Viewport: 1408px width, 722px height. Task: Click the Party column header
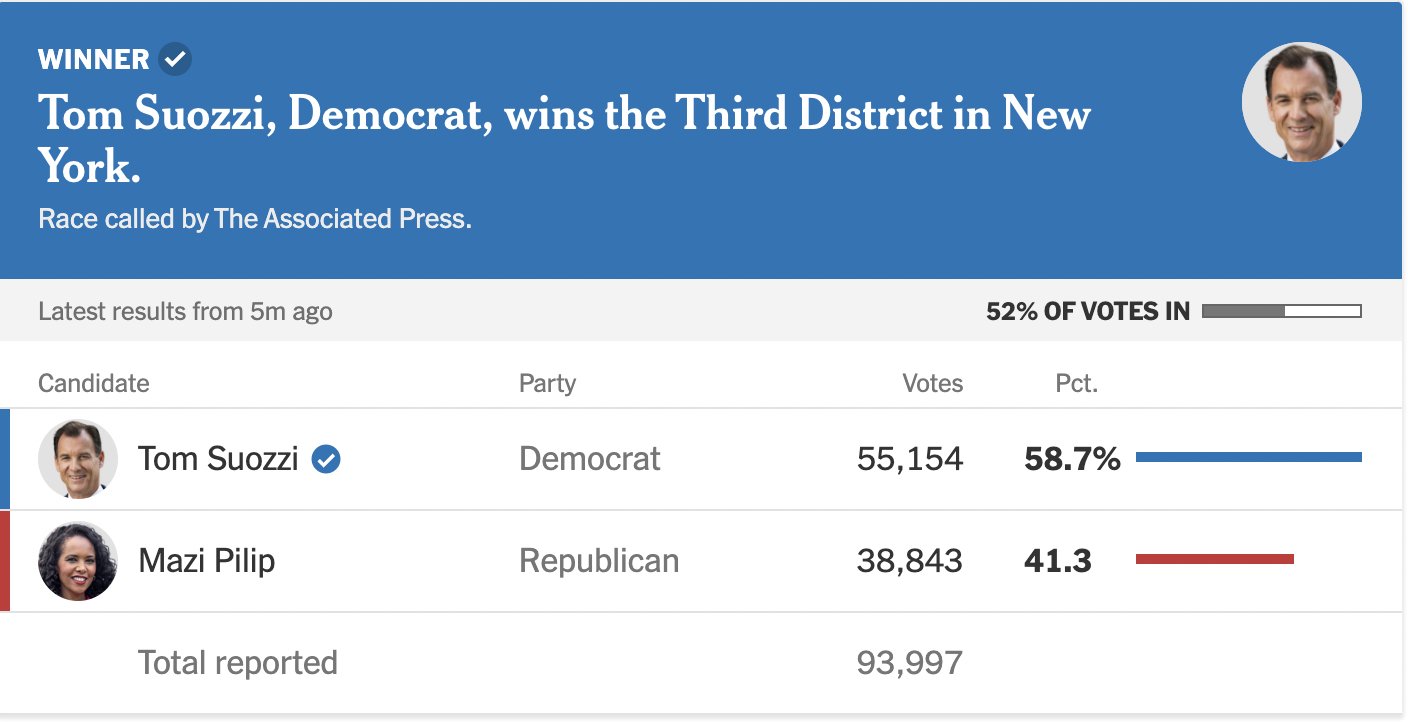(x=548, y=383)
